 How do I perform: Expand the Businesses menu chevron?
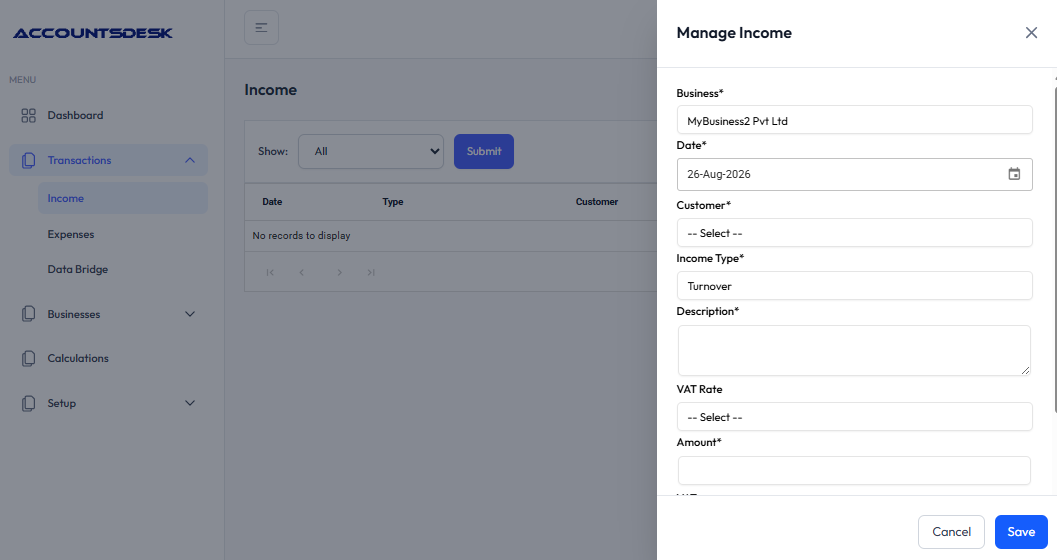[190, 314]
